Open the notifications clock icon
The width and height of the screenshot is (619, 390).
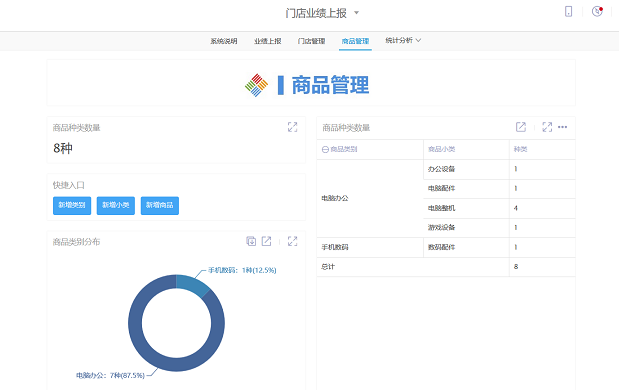click(x=597, y=11)
